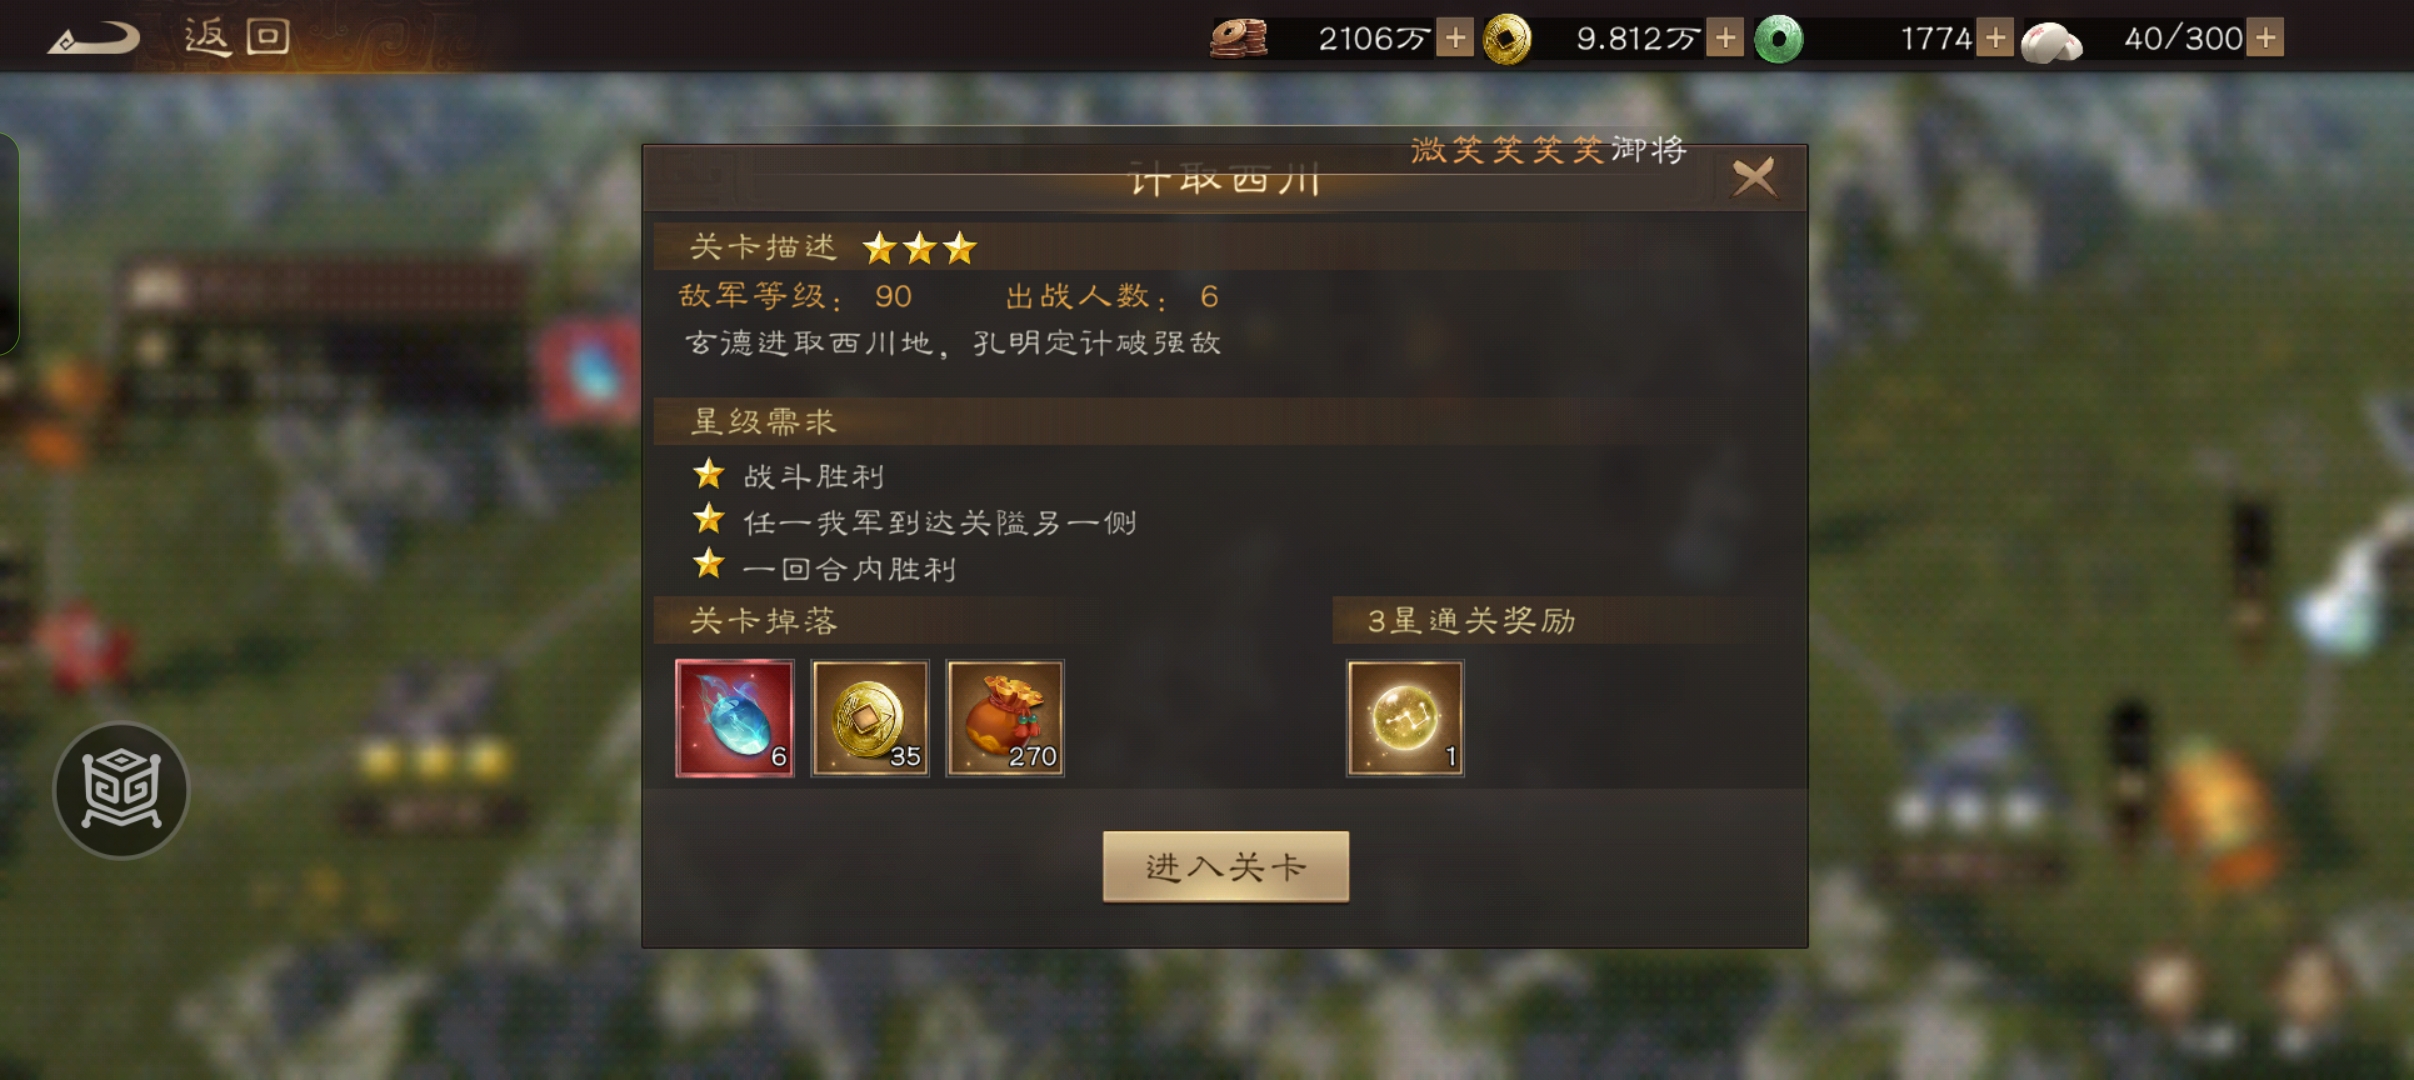
Task: Click the 星级需求 section header
Action: (x=764, y=421)
